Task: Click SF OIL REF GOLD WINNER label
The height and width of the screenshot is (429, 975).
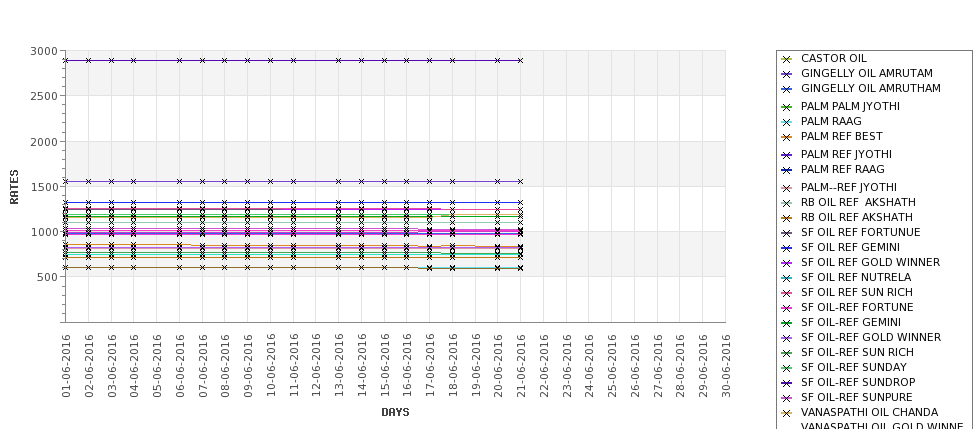Action: 870,262
